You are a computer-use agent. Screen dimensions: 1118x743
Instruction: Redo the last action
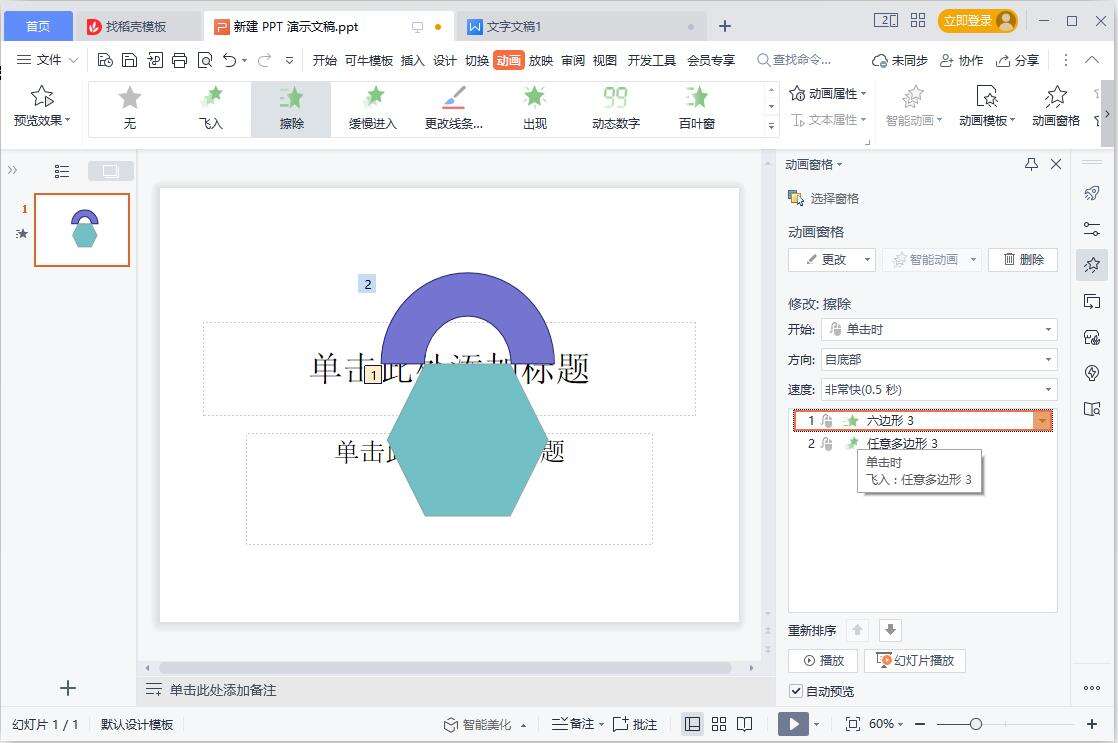(x=264, y=61)
